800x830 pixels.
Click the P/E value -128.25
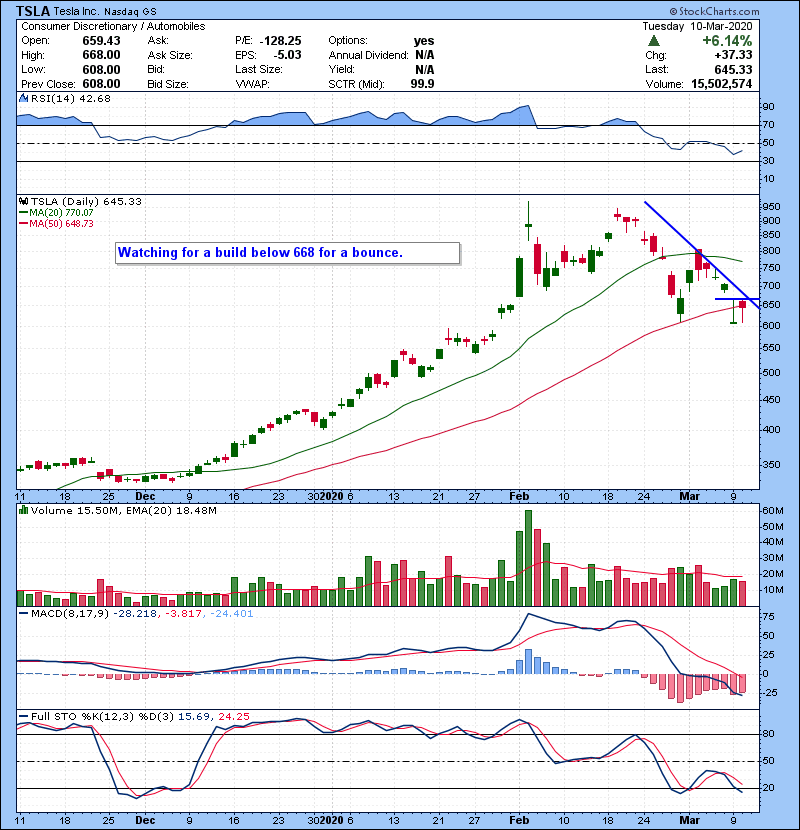281,41
